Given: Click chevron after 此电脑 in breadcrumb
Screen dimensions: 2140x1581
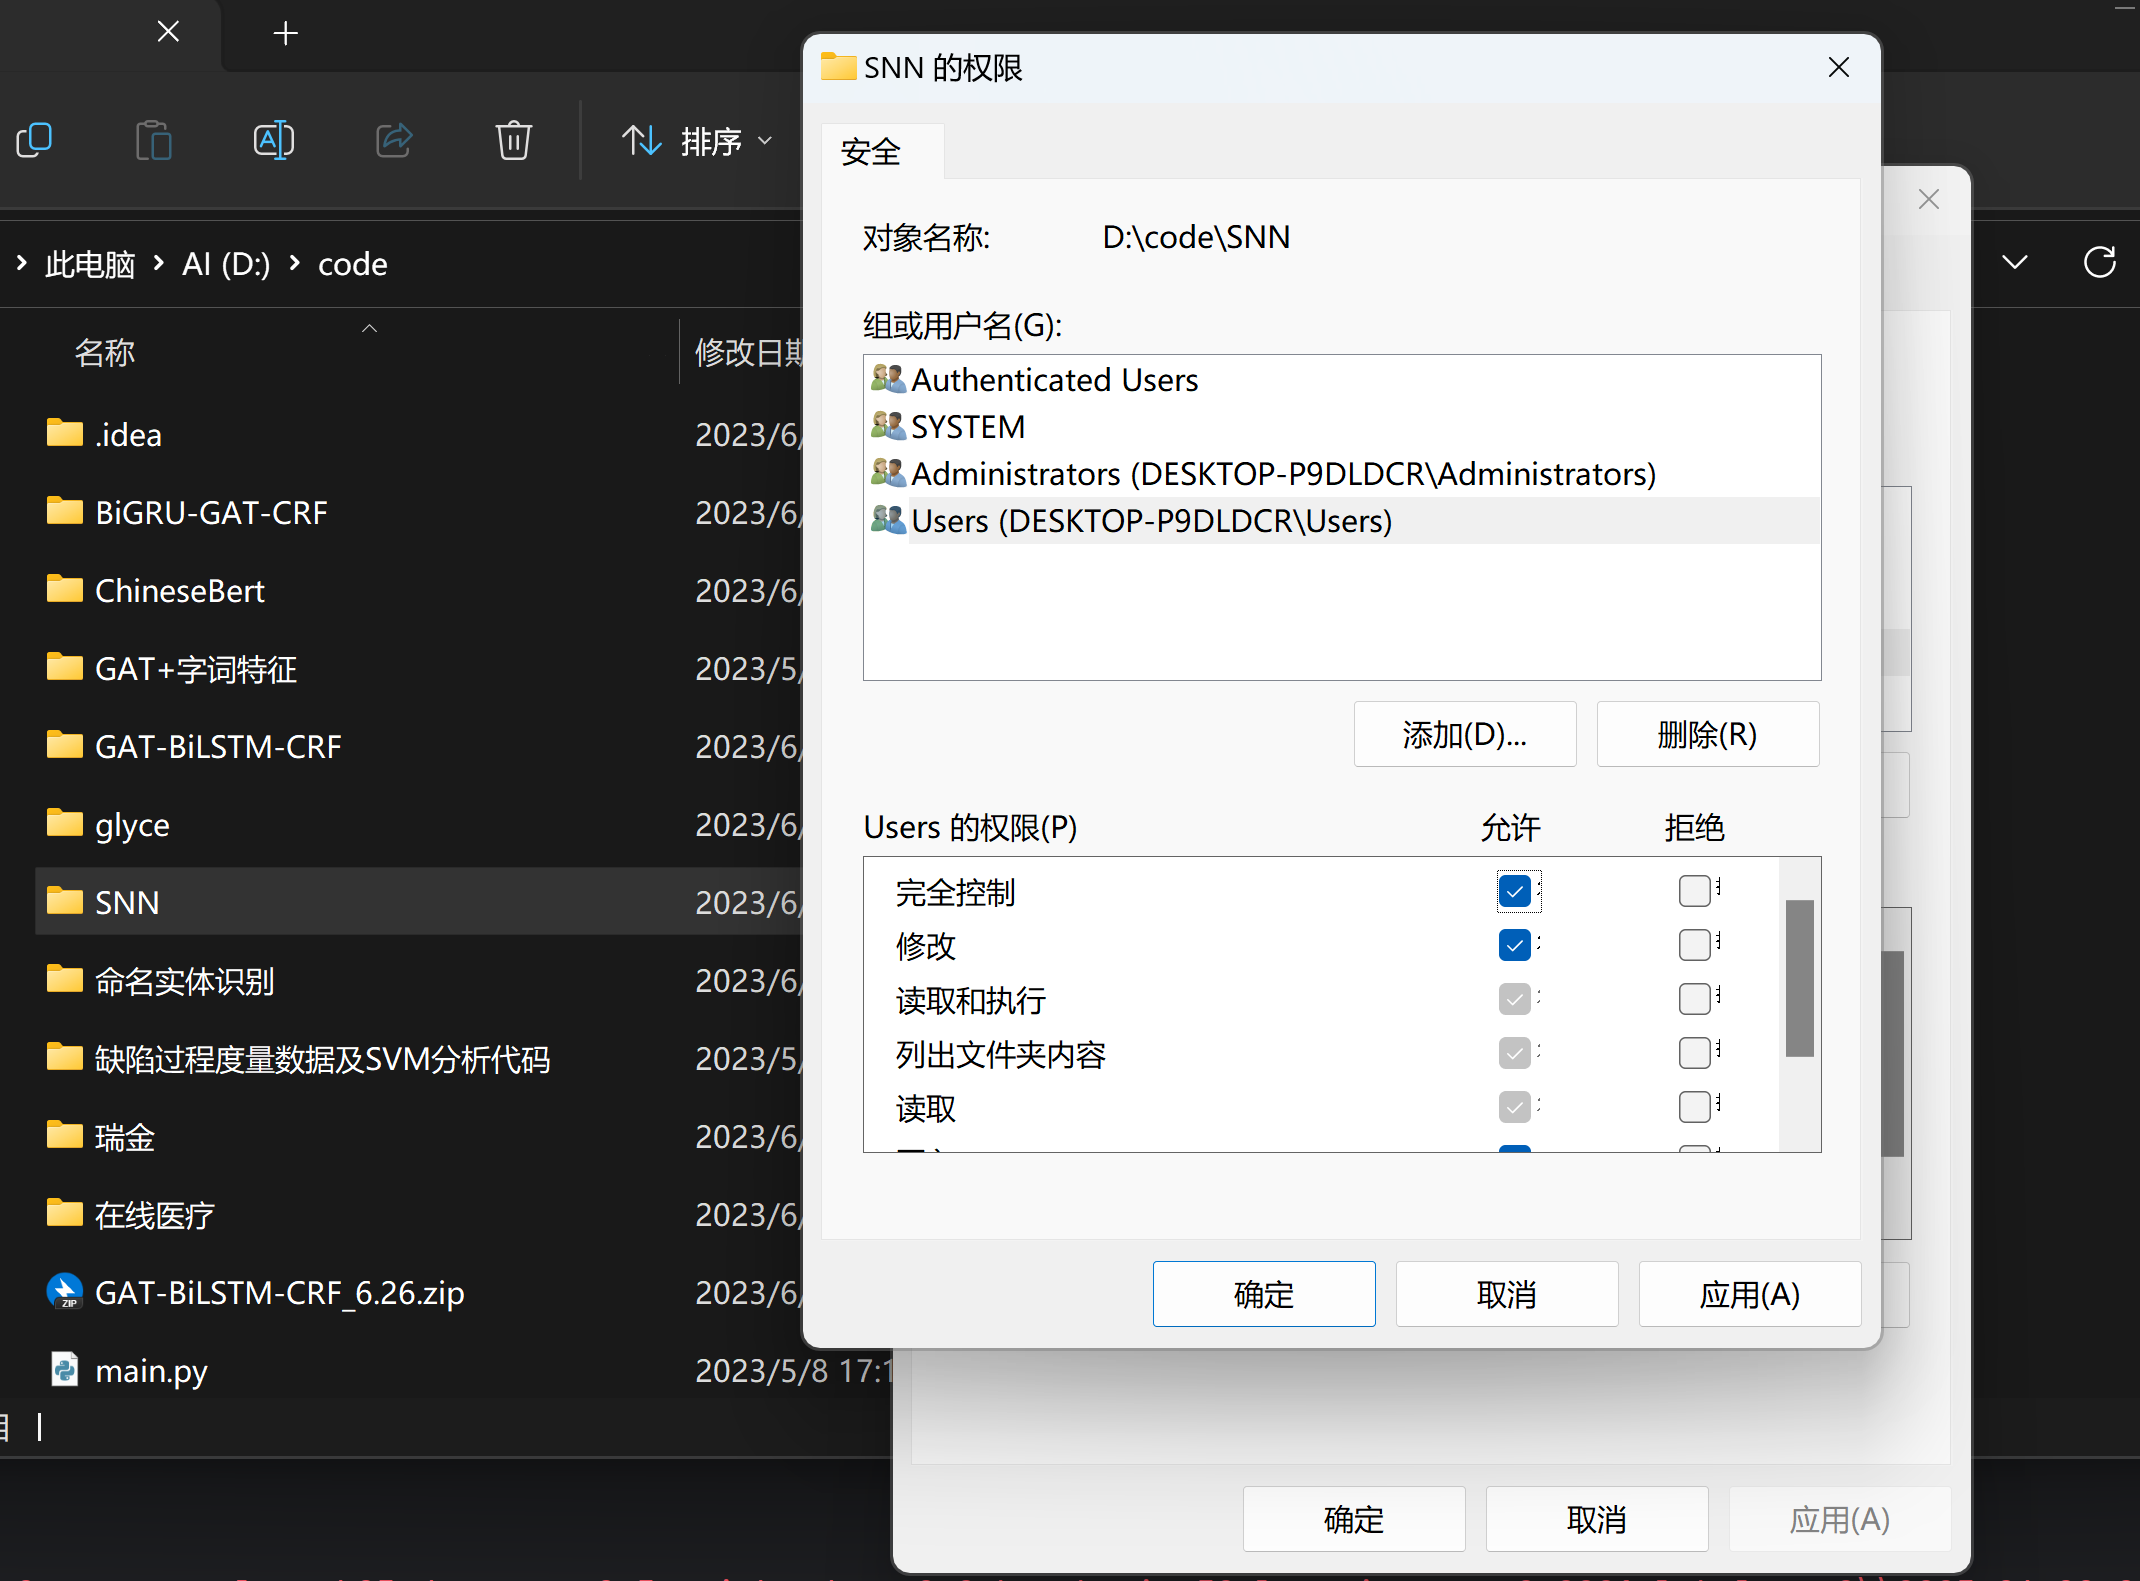Looking at the screenshot, I should pos(159,264).
